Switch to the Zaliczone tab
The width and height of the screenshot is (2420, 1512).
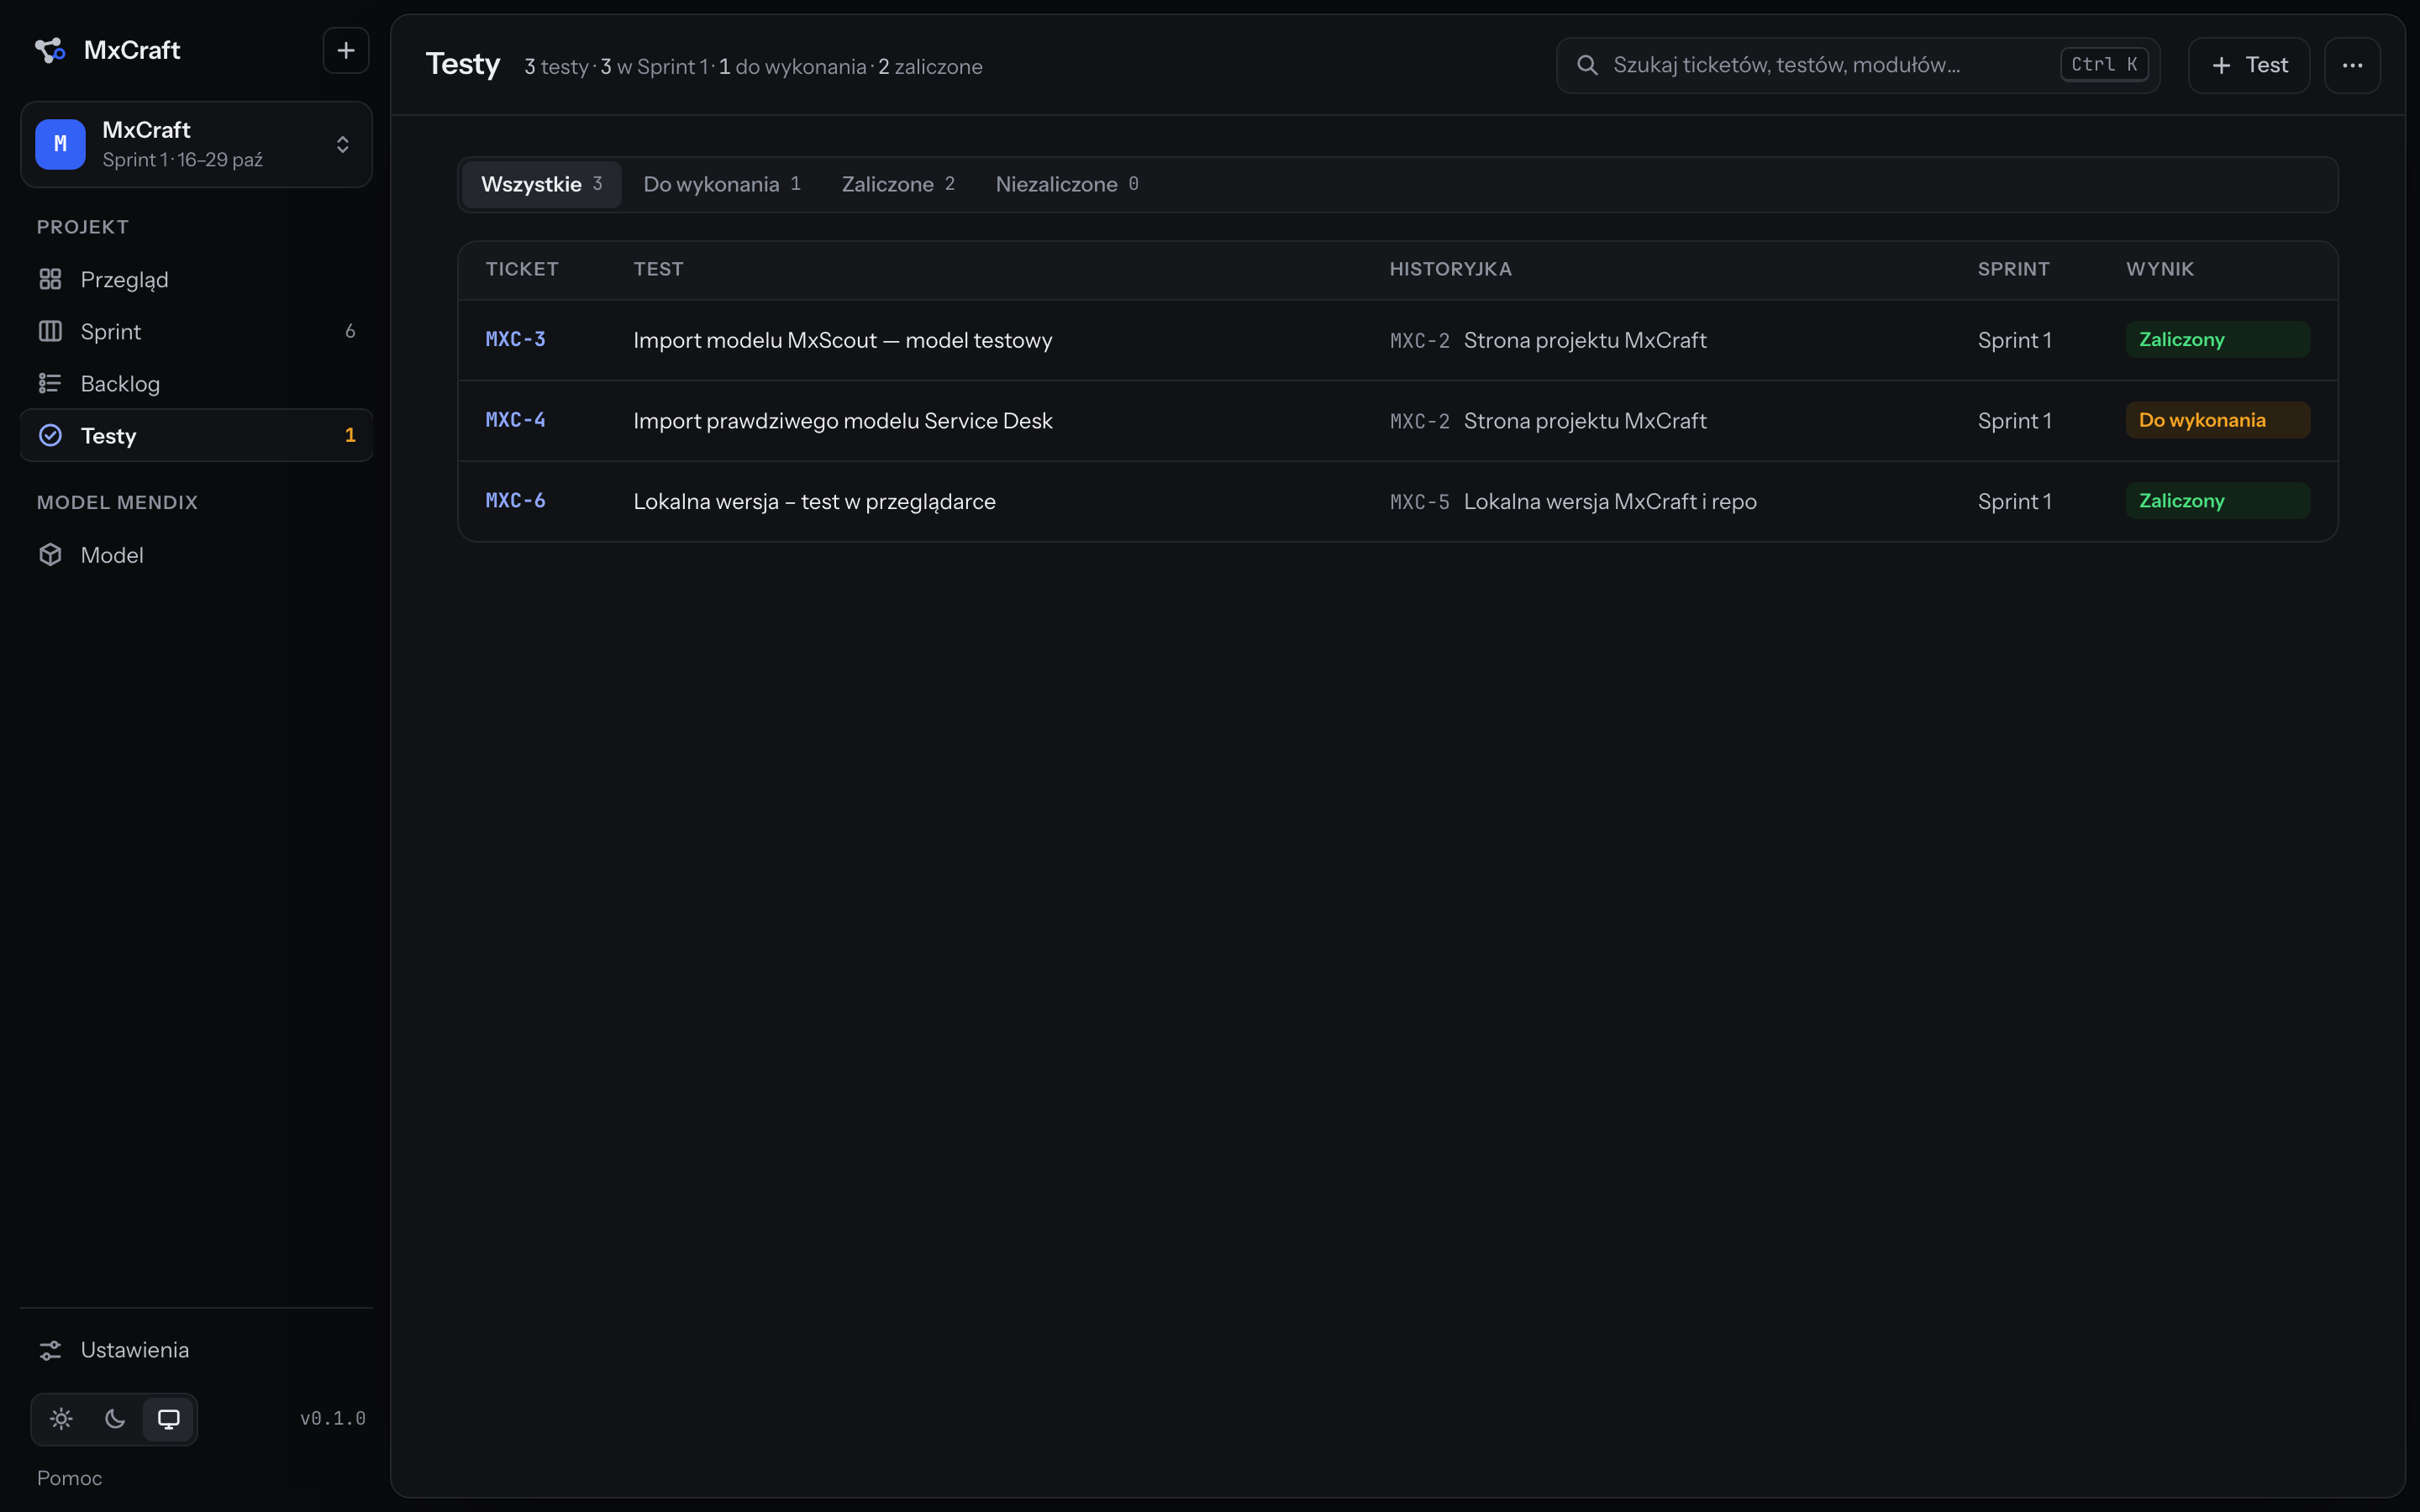pos(898,184)
